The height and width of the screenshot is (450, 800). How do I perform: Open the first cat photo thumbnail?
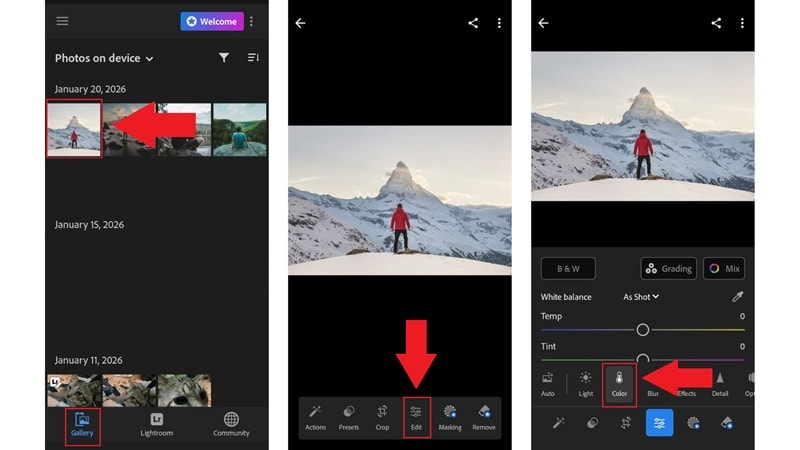click(x=74, y=390)
